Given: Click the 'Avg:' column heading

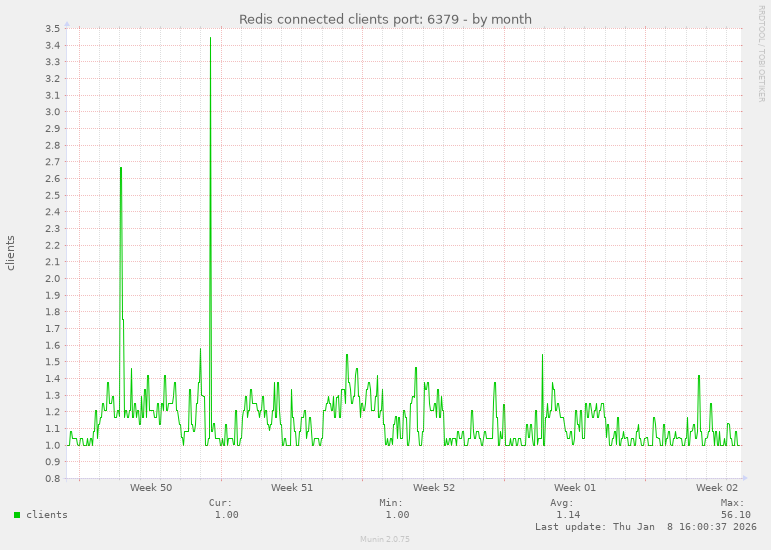Looking at the screenshot, I should [x=562, y=503].
